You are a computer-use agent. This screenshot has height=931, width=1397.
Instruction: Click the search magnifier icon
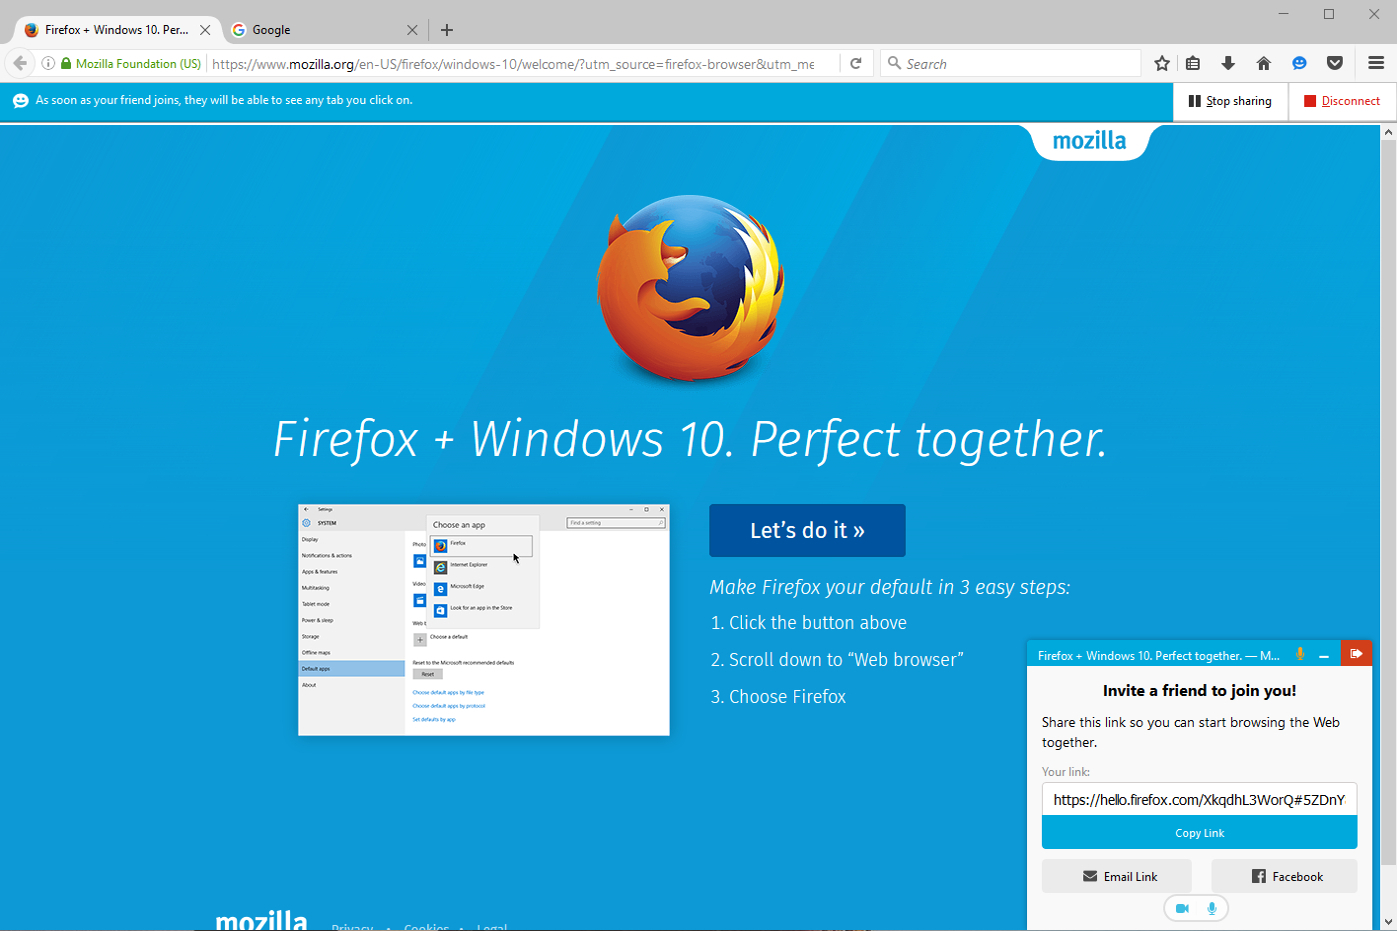point(894,63)
